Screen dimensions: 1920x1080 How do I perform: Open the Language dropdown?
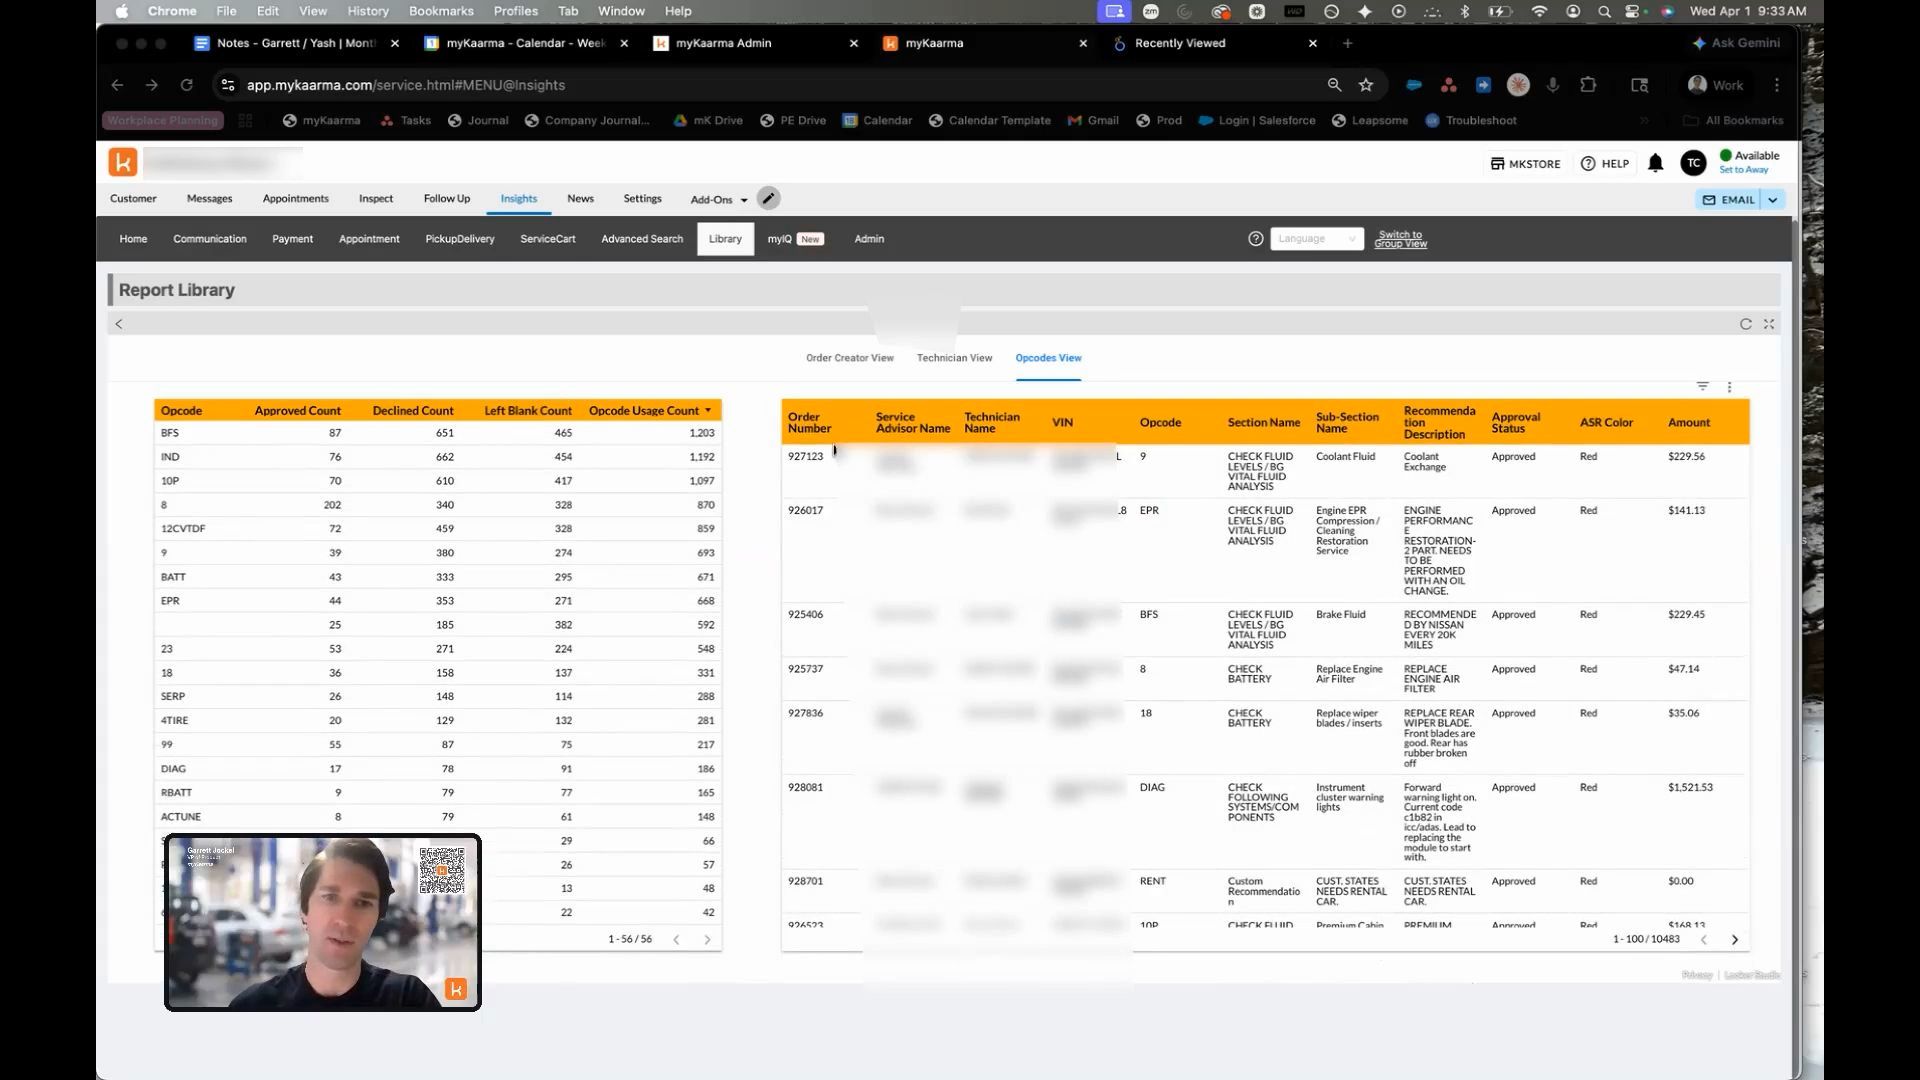click(x=1317, y=239)
